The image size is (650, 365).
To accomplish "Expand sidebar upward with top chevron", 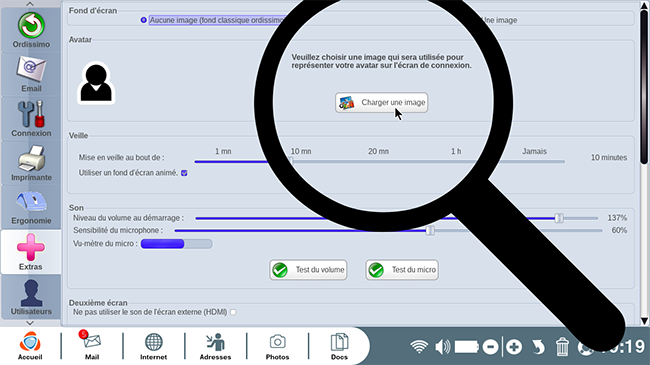I will coord(30,4).
